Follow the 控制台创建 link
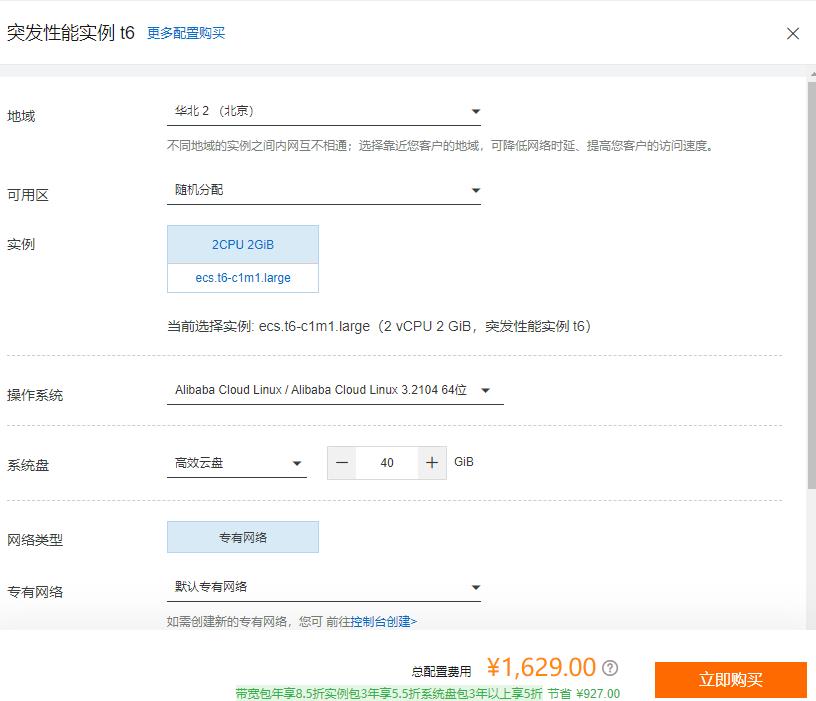The width and height of the screenshot is (816, 701). tap(384, 621)
